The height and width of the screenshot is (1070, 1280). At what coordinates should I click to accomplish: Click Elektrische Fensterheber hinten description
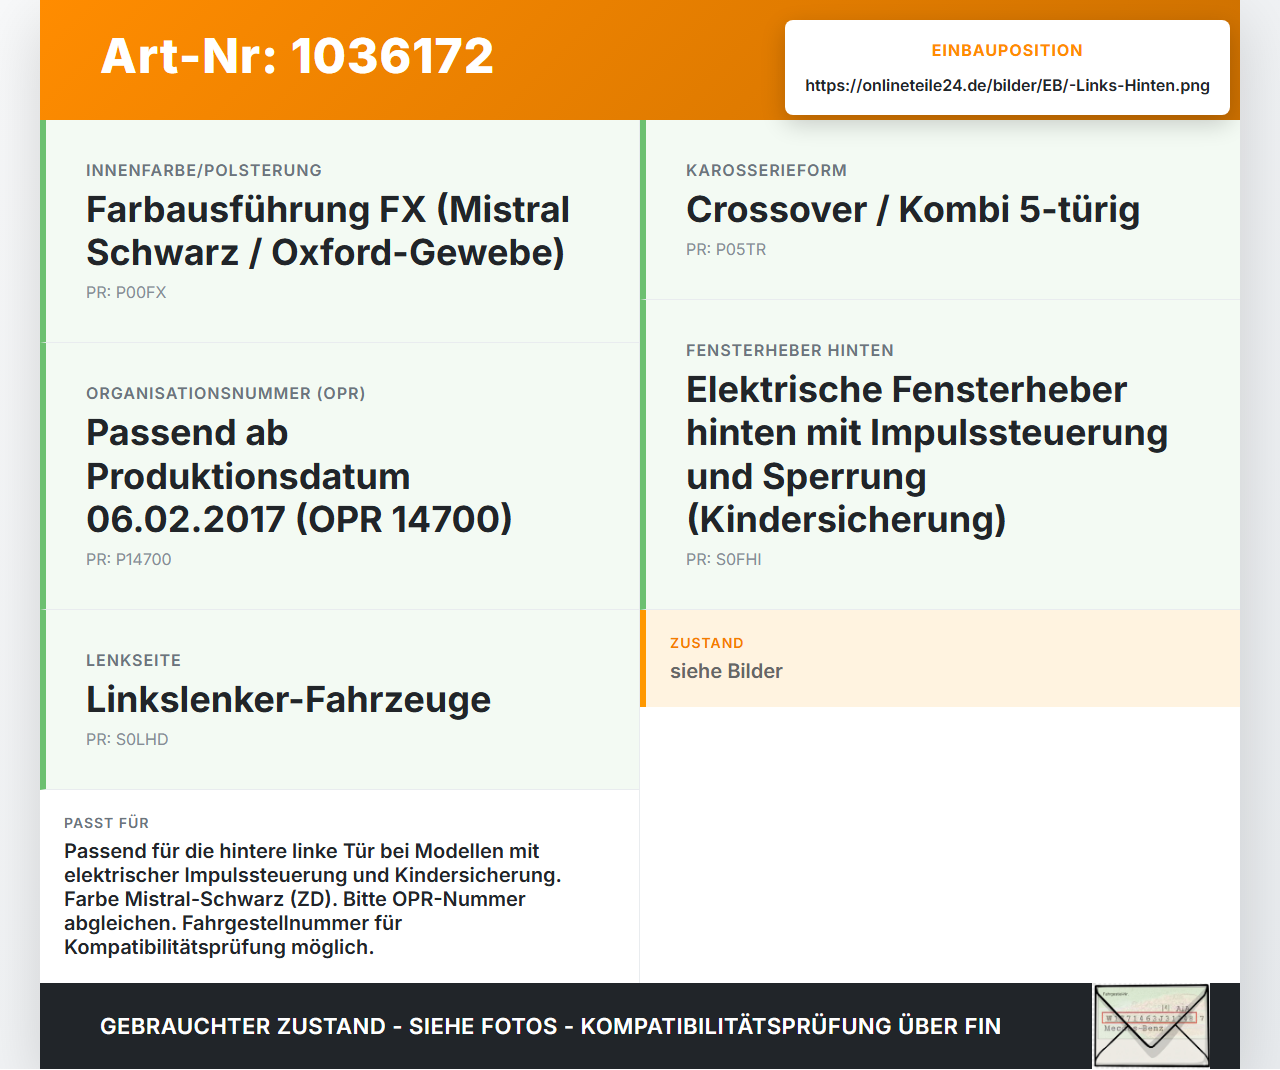coord(927,454)
